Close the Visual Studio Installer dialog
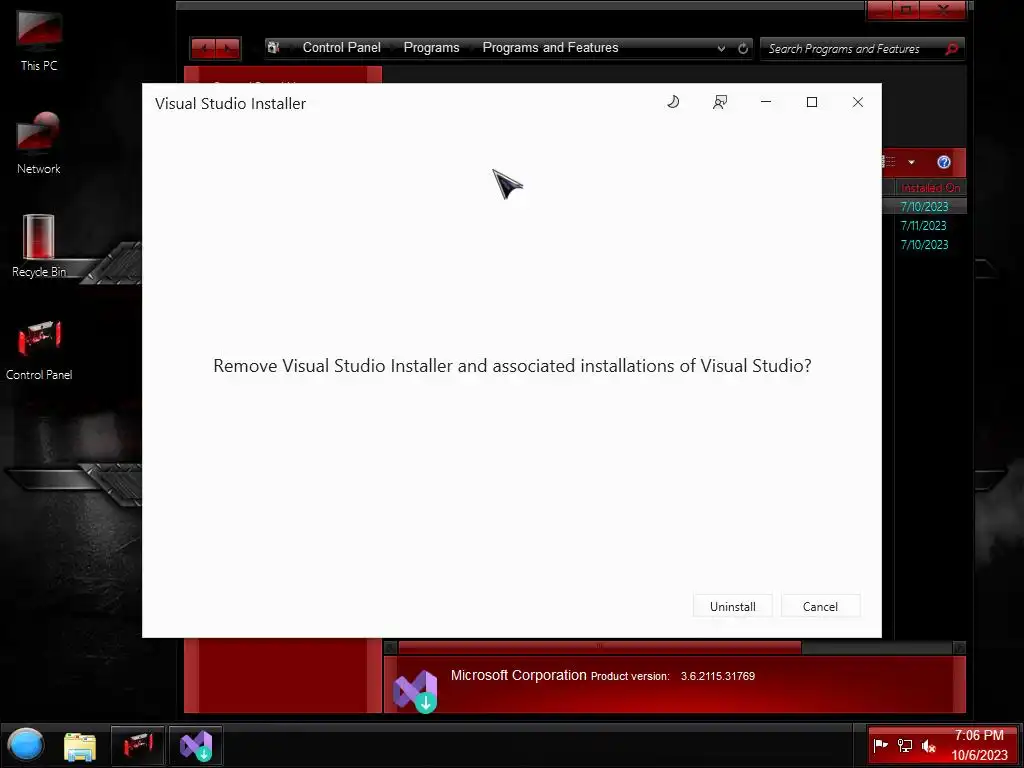This screenshot has width=1024, height=768. click(x=858, y=102)
